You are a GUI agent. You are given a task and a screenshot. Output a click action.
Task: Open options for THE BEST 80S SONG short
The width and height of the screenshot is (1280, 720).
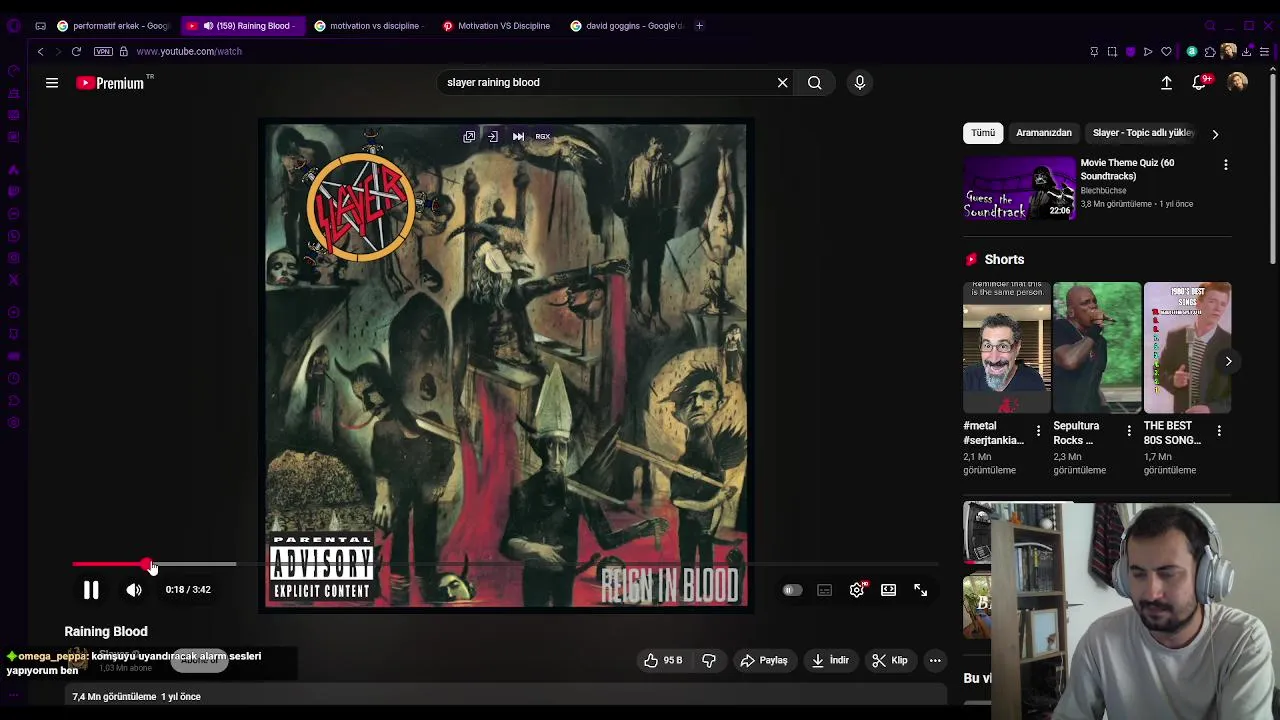click(1219, 431)
